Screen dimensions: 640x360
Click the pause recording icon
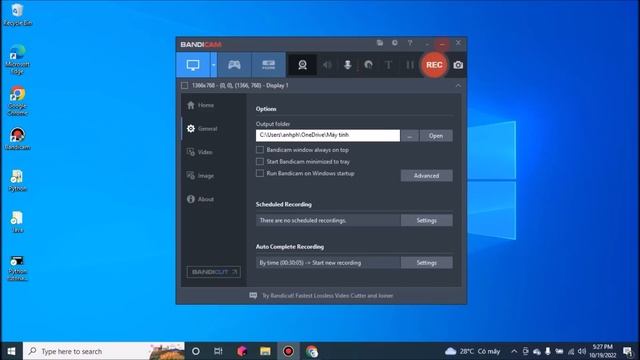[x=409, y=65]
